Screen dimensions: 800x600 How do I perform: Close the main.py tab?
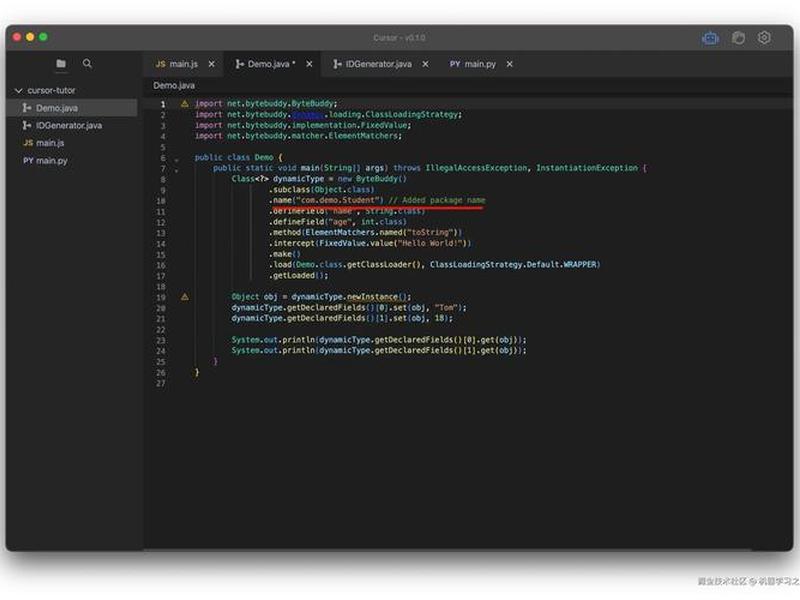tap(509, 64)
